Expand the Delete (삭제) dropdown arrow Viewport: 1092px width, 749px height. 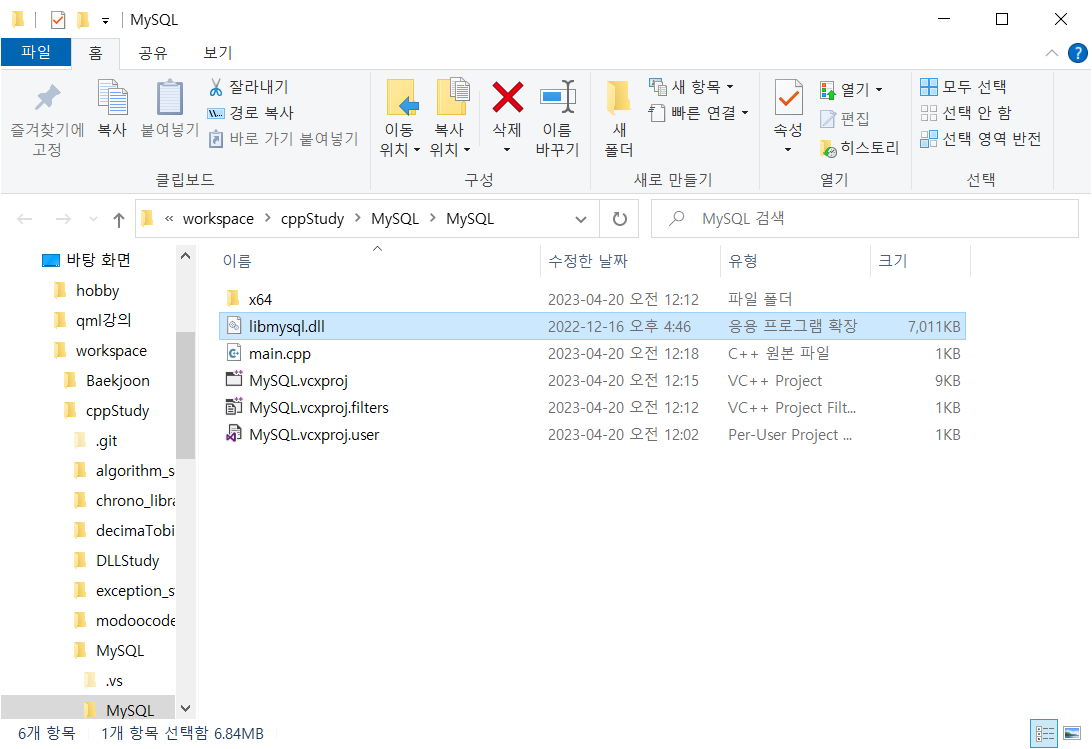(507, 150)
